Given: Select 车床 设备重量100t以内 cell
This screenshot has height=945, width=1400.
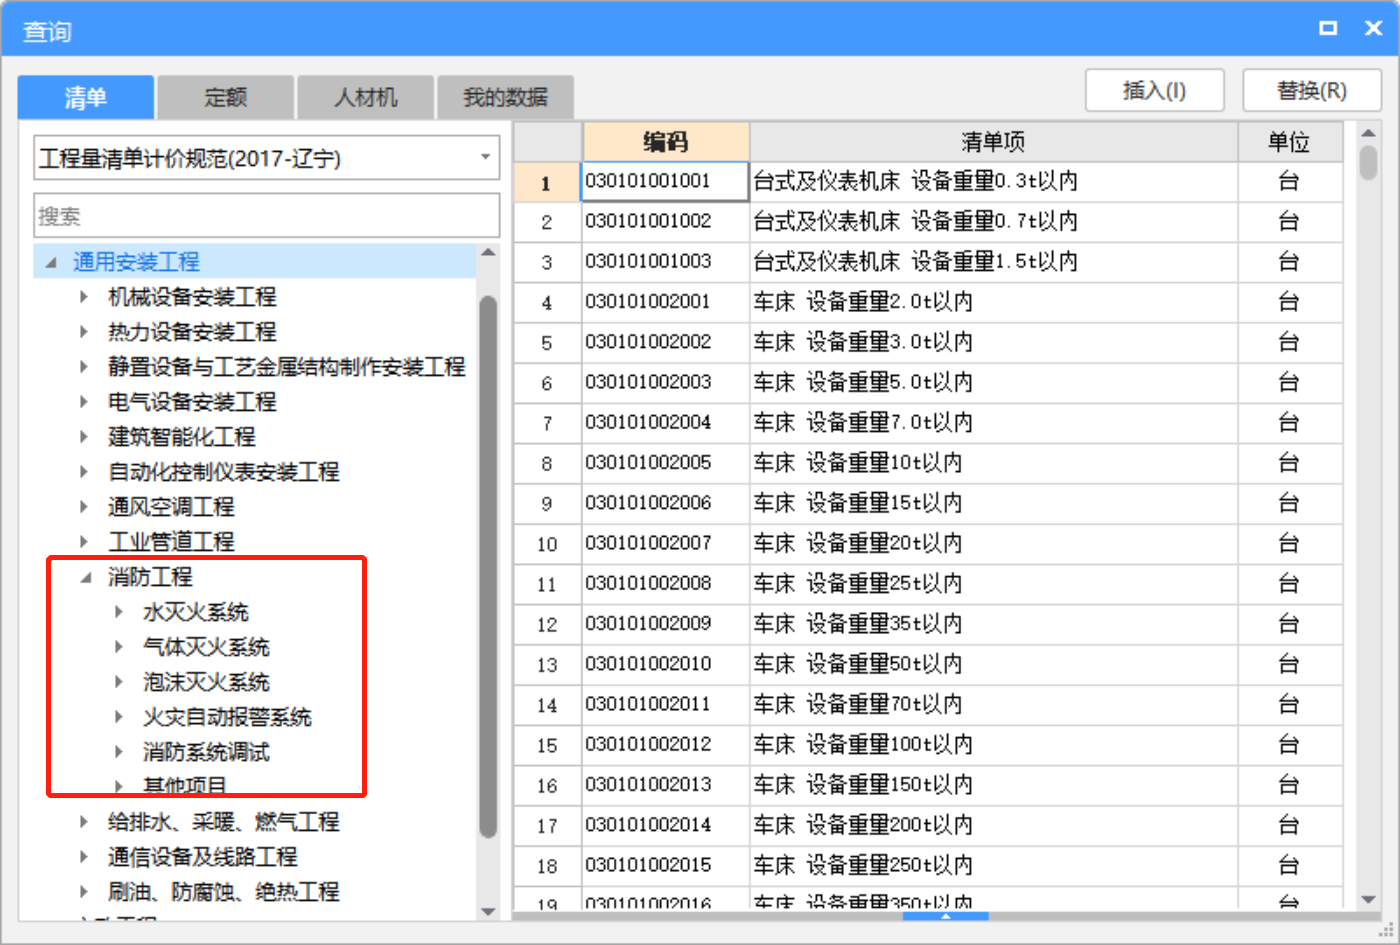Looking at the screenshot, I should point(994,745).
